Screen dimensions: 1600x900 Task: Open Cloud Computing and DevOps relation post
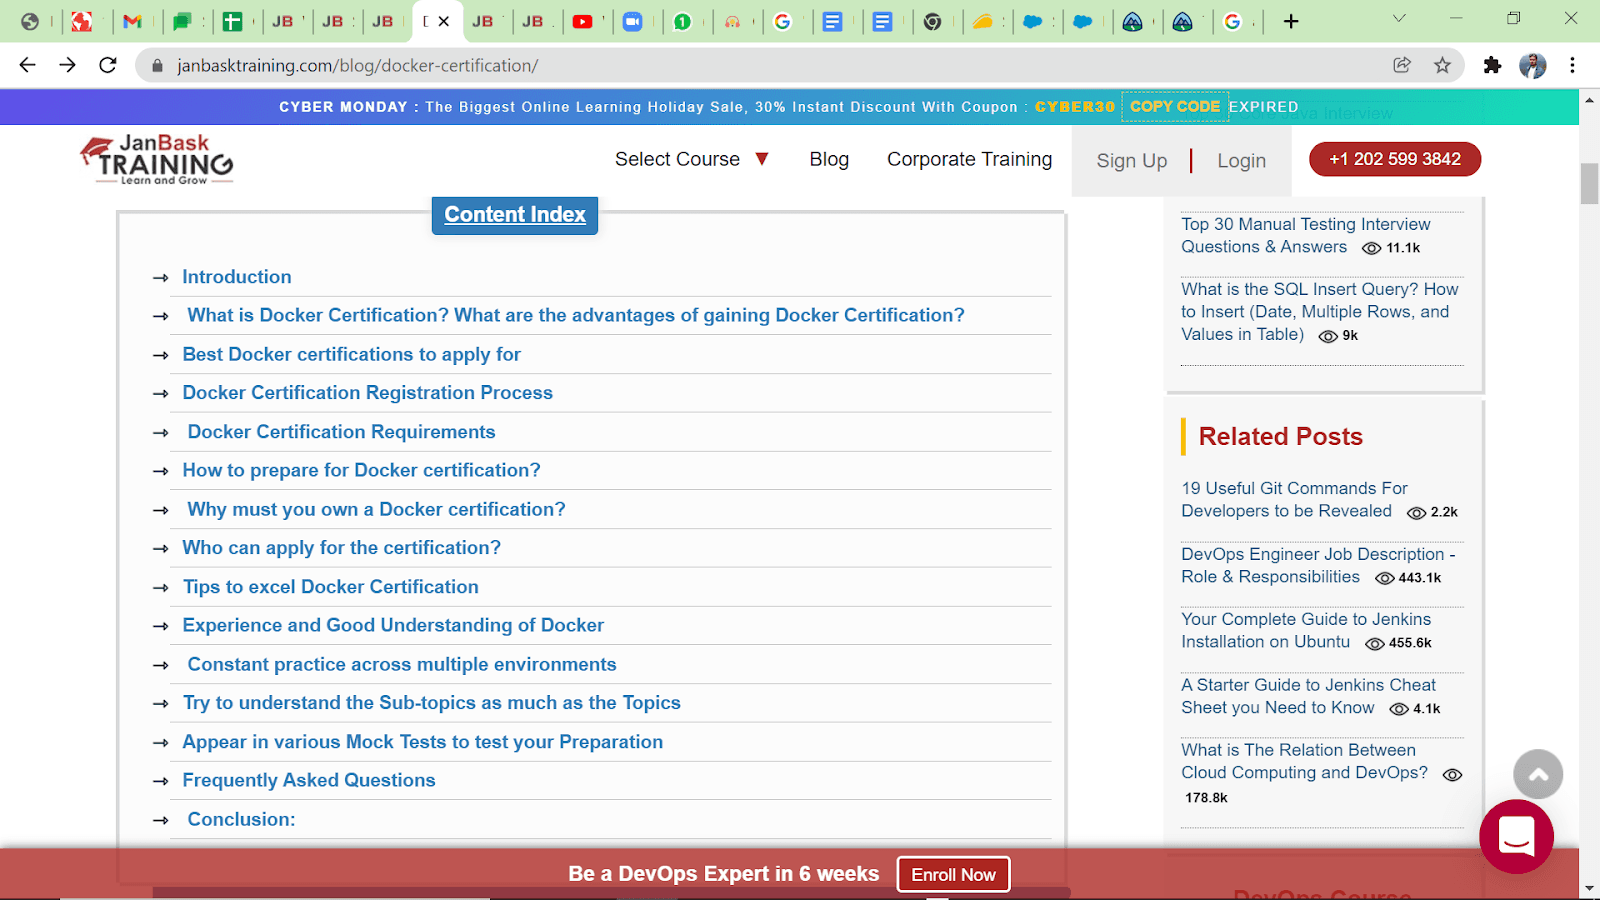coord(1304,761)
